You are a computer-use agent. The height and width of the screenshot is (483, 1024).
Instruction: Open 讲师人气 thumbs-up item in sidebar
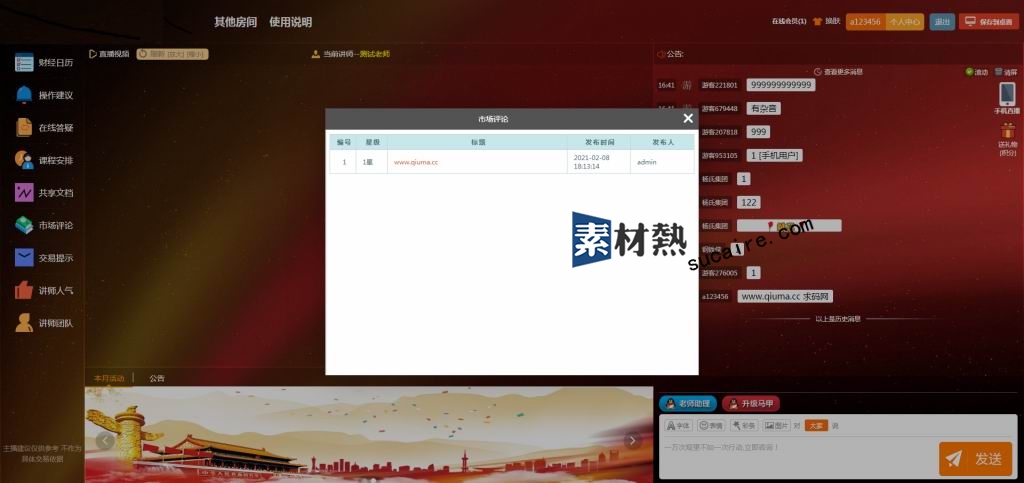click(x=44, y=290)
